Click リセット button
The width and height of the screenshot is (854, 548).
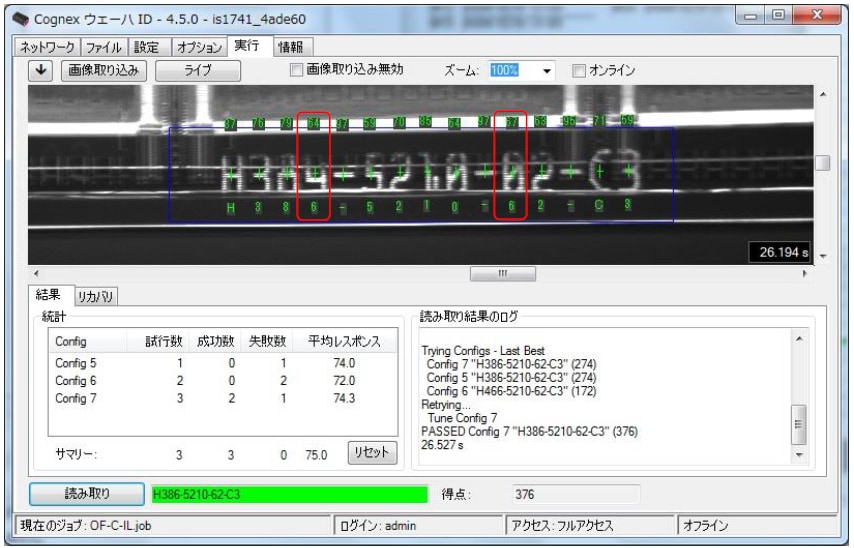click(372, 453)
